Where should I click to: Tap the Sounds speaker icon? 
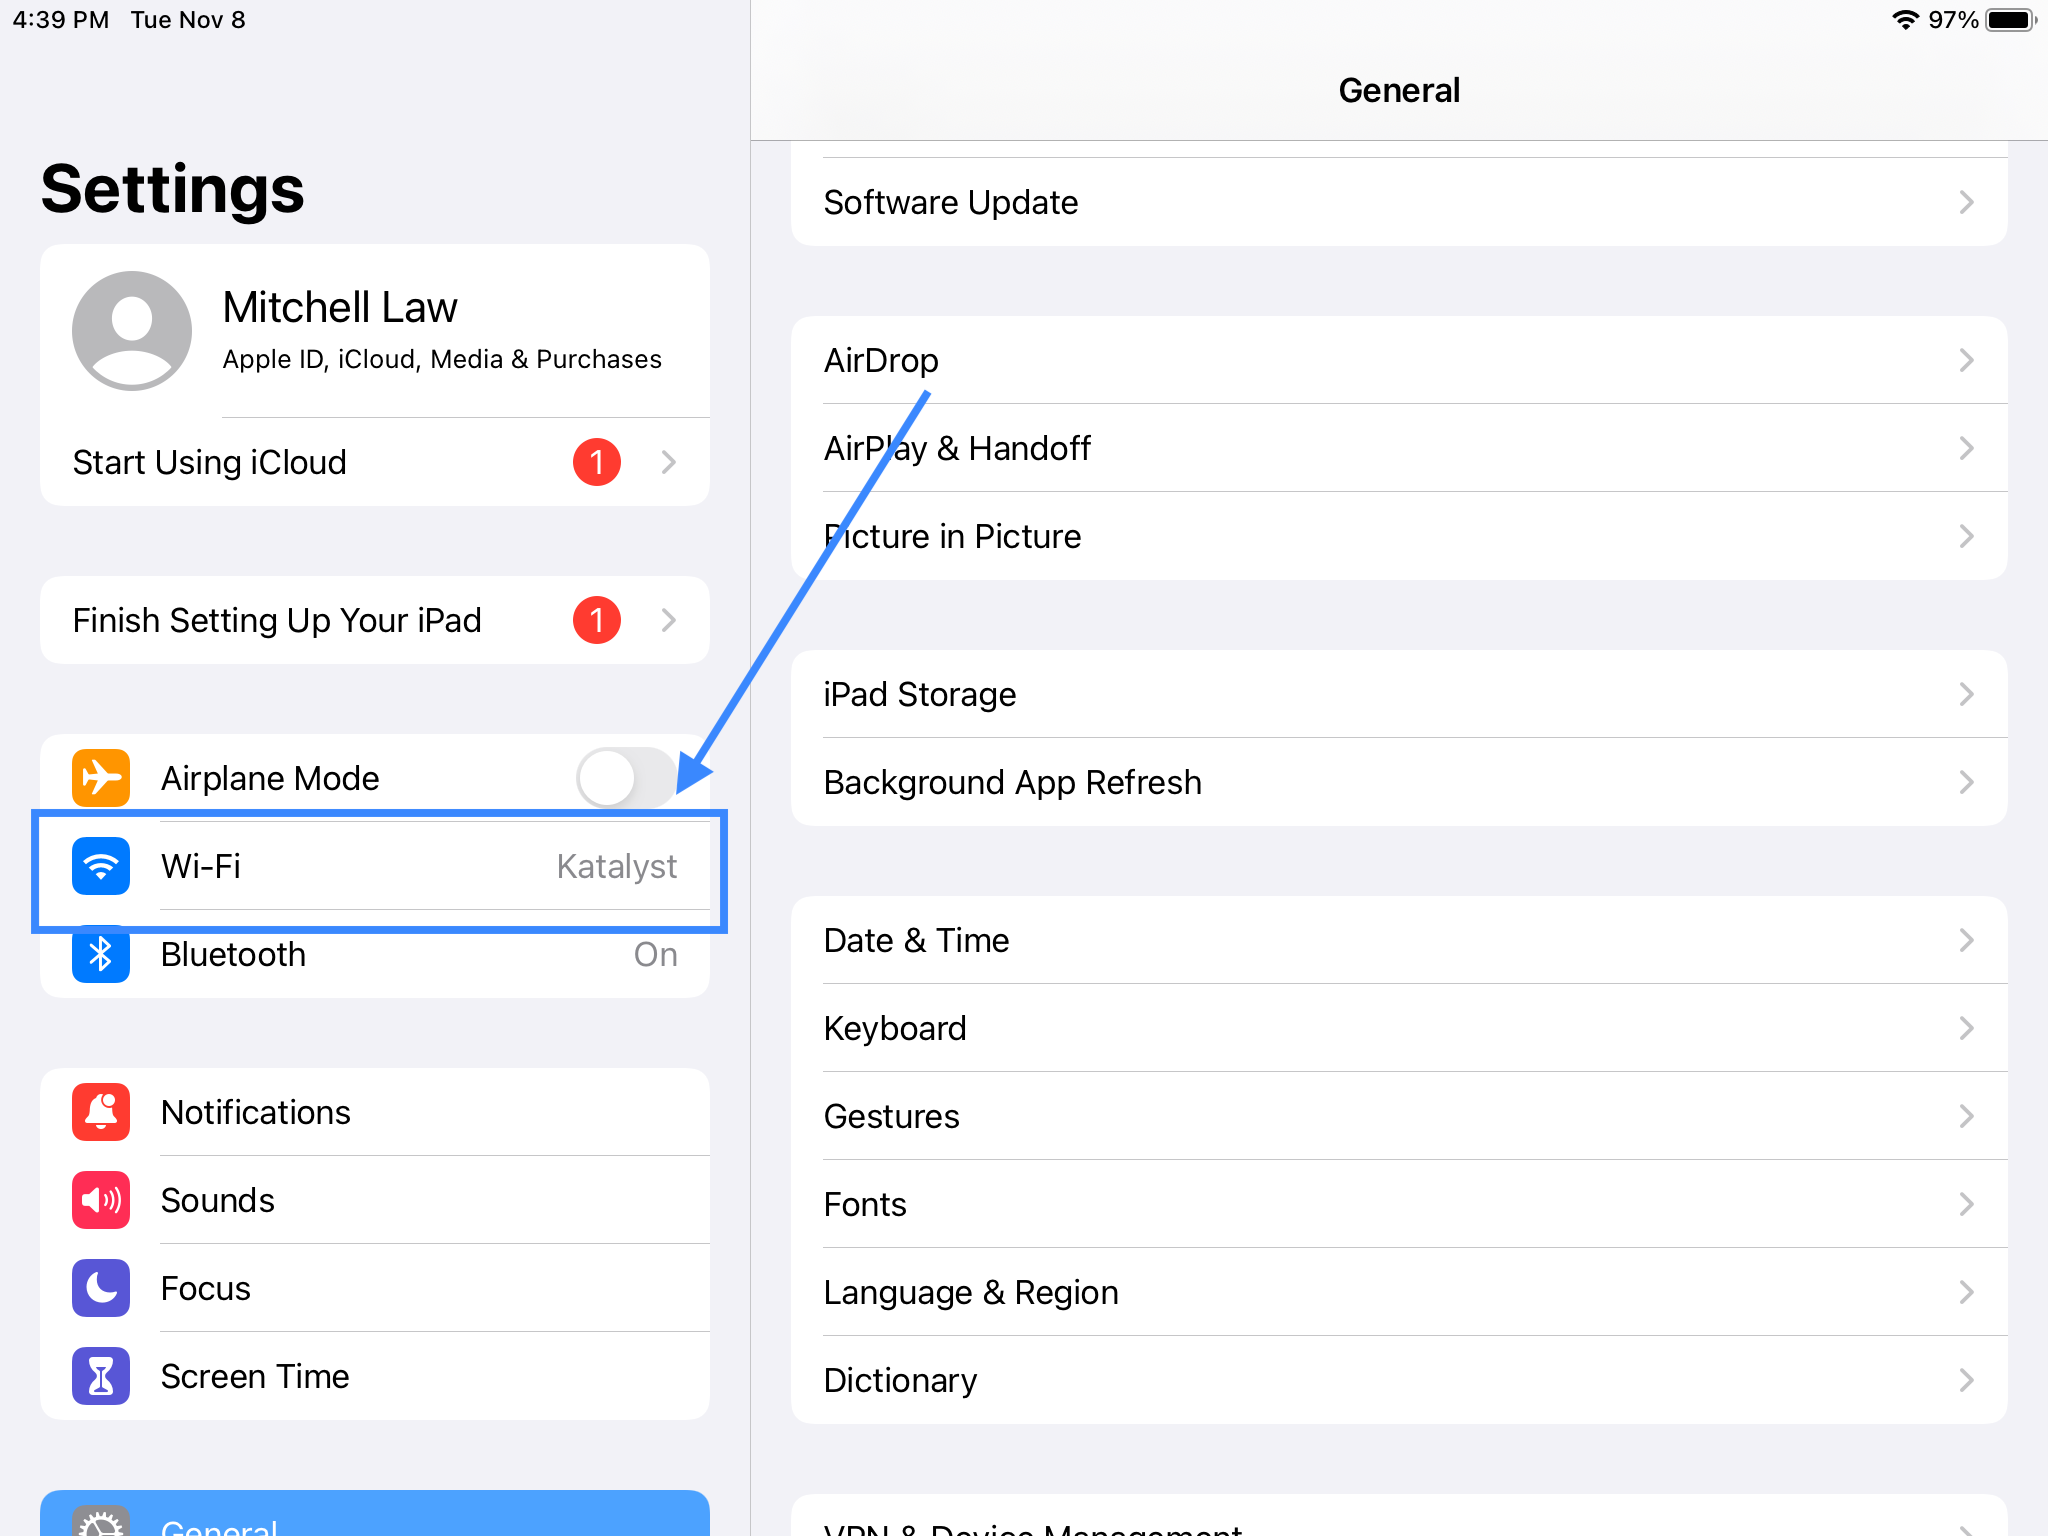[101, 1200]
